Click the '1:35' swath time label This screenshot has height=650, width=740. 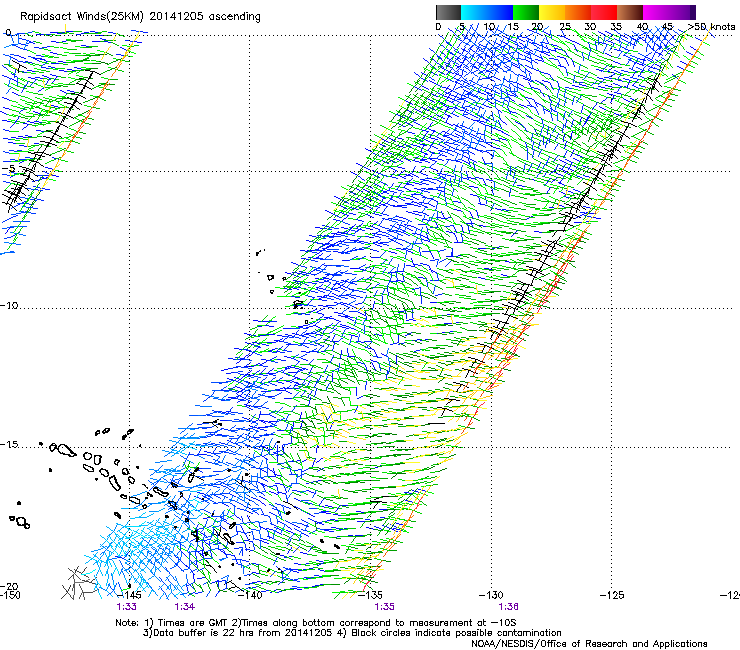click(384, 607)
